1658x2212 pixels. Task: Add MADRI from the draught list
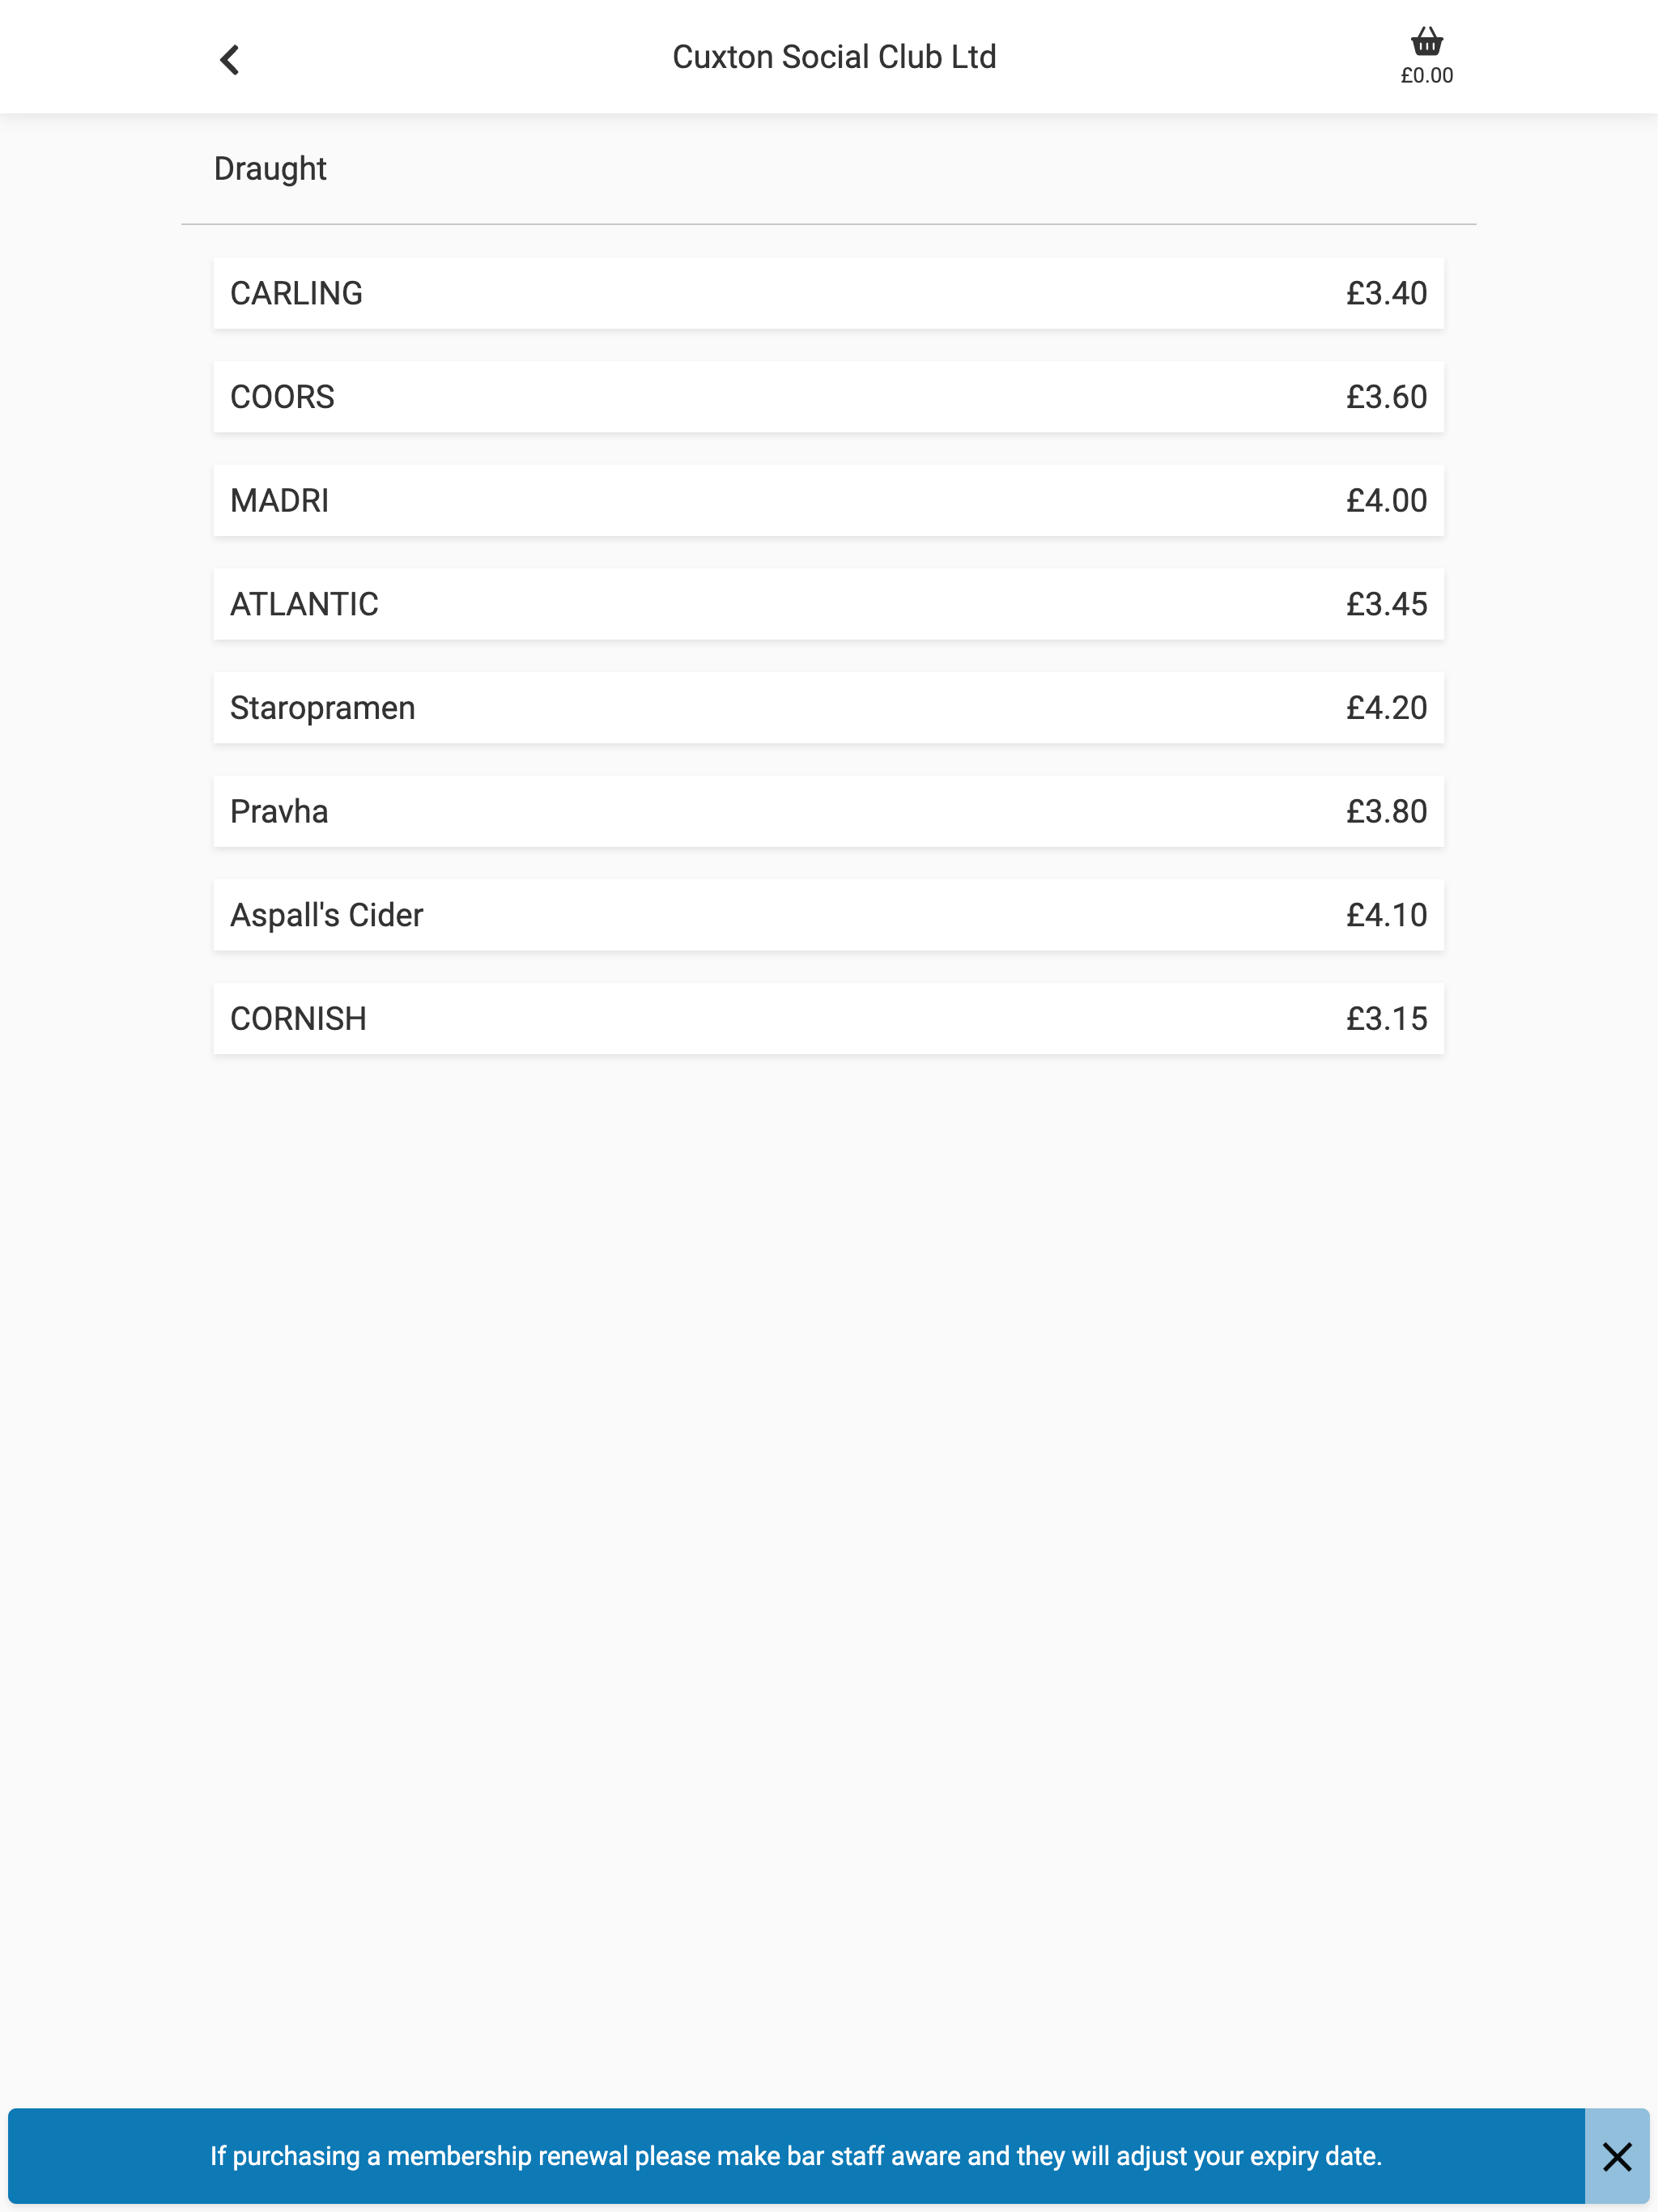[828, 500]
